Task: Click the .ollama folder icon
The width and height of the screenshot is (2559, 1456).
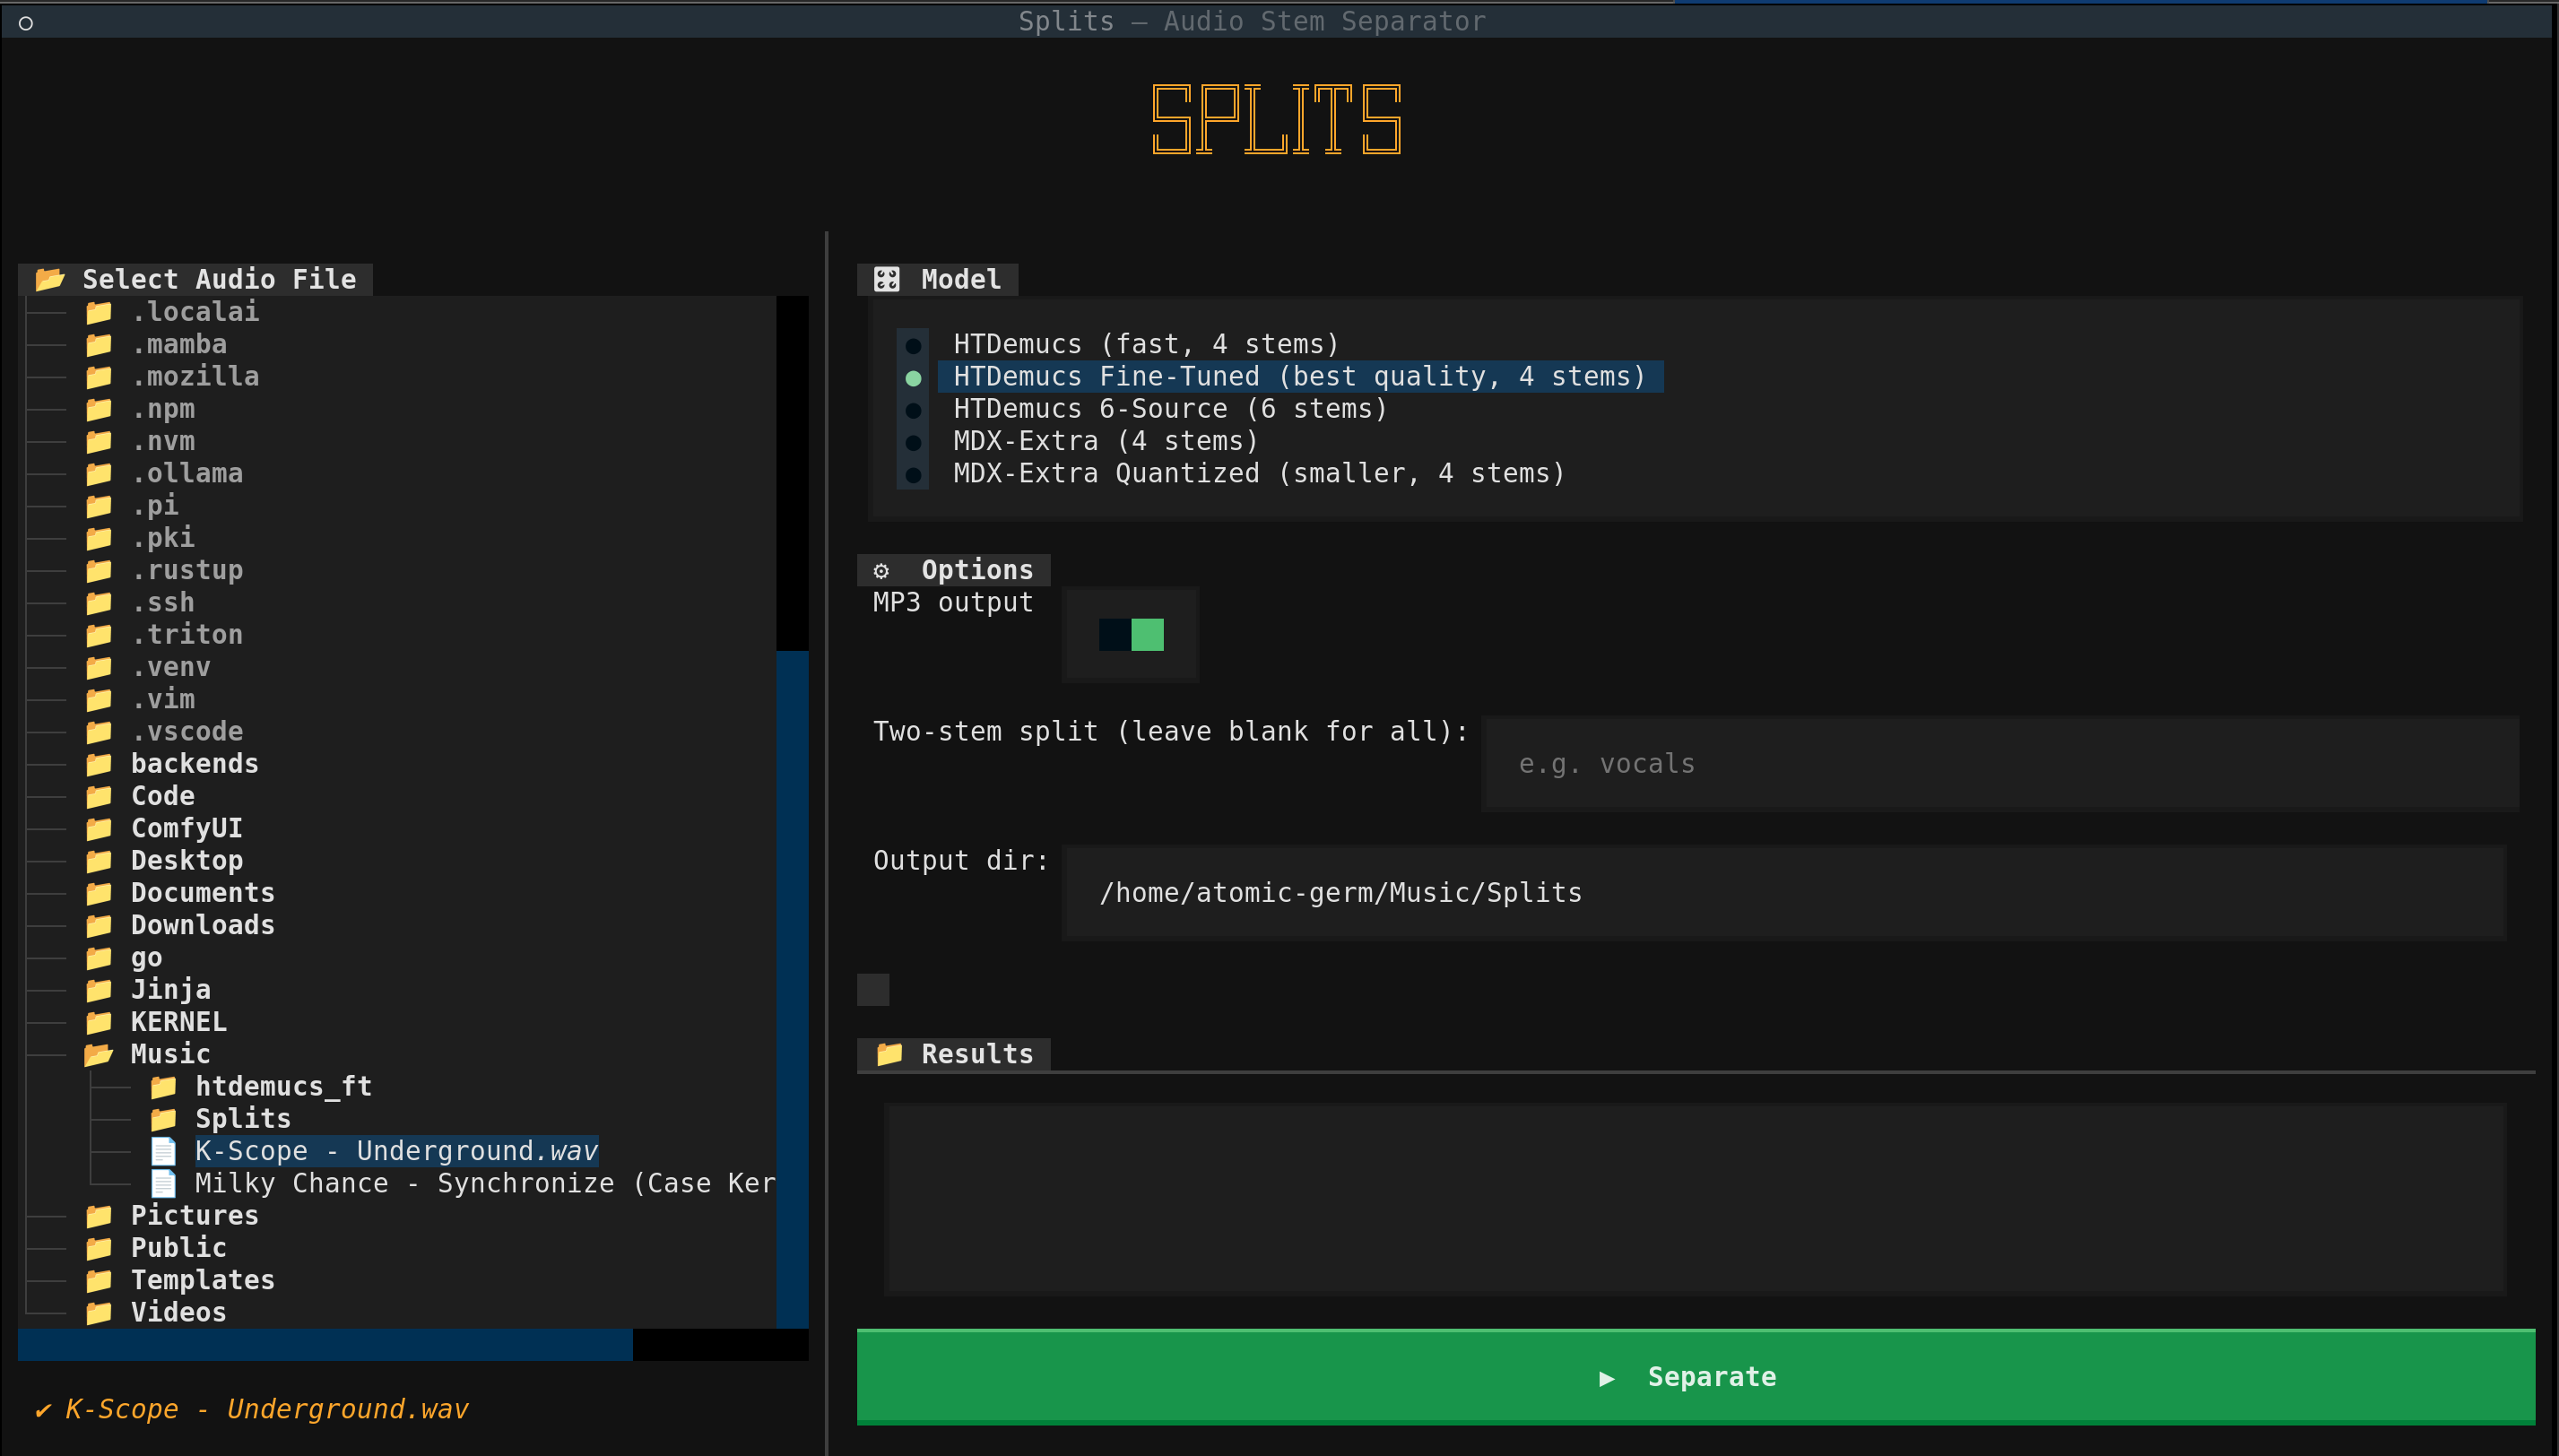Action: click(98, 473)
